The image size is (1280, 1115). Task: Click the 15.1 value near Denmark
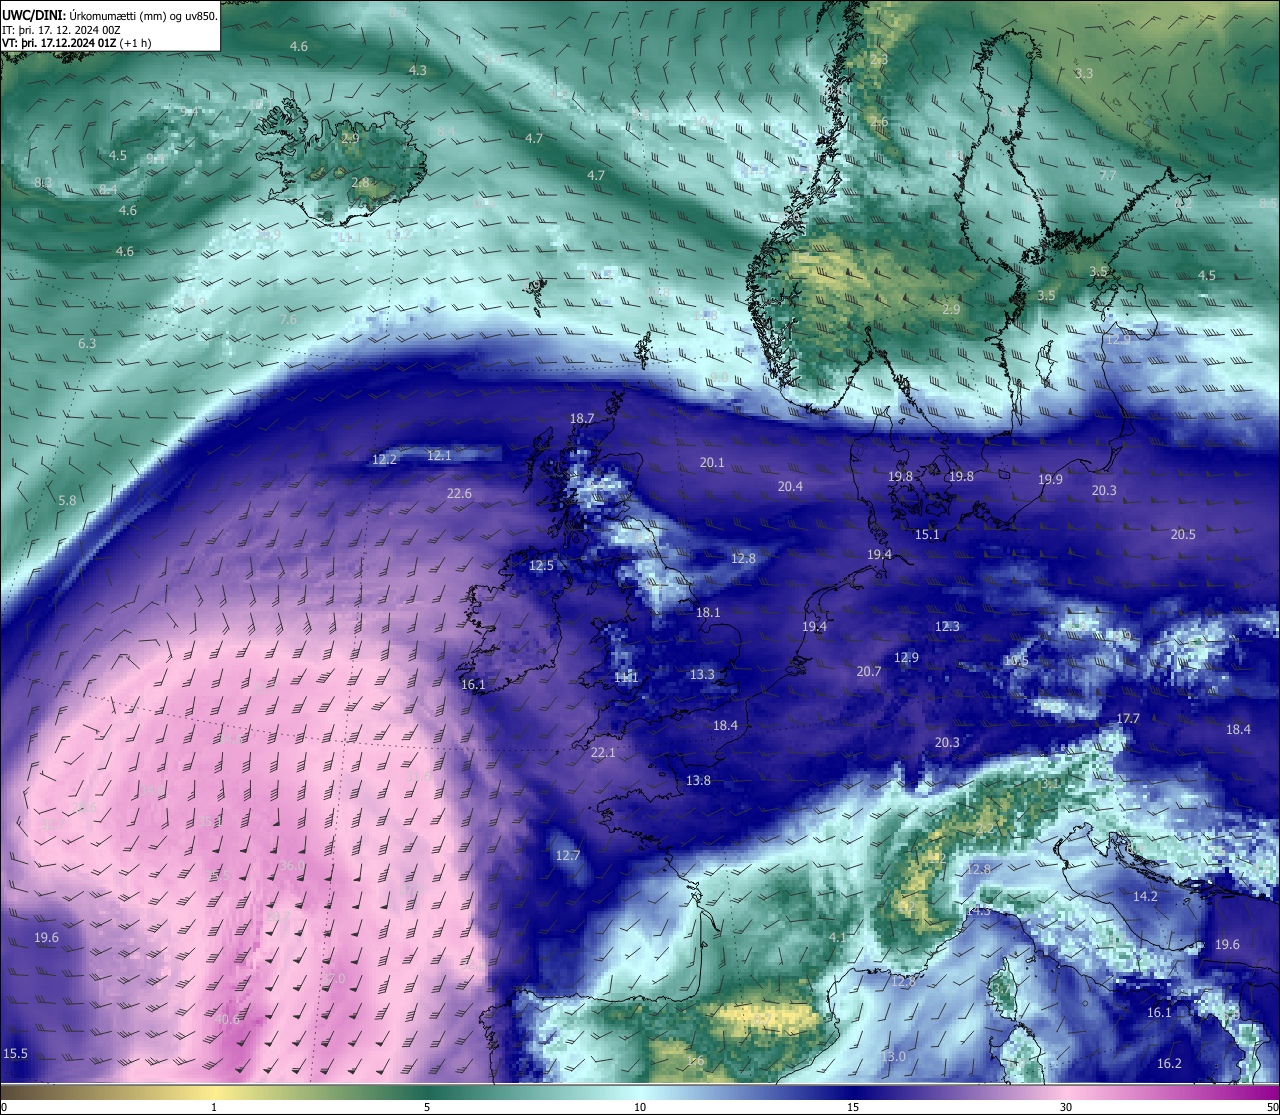[x=928, y=535]
